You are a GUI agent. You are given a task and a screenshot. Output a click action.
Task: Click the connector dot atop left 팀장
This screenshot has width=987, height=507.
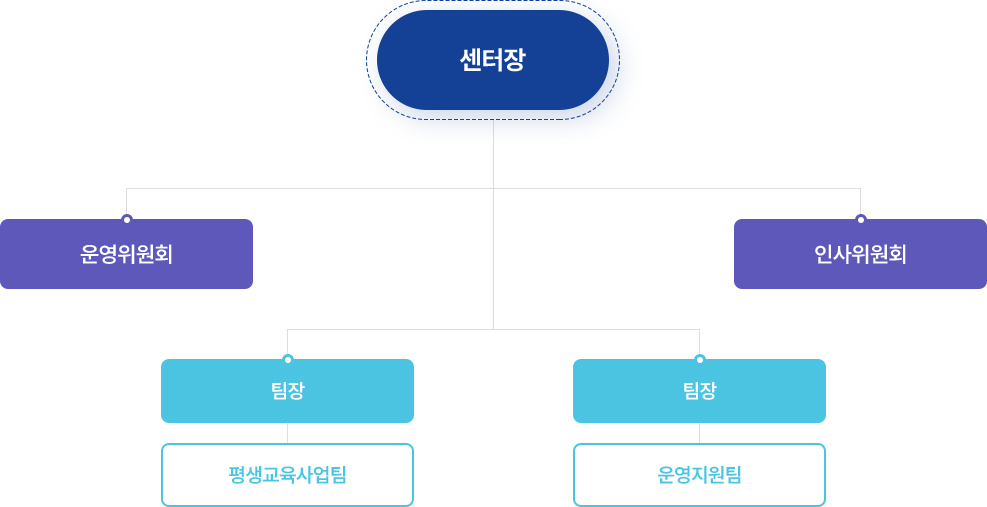coord(288,359)
